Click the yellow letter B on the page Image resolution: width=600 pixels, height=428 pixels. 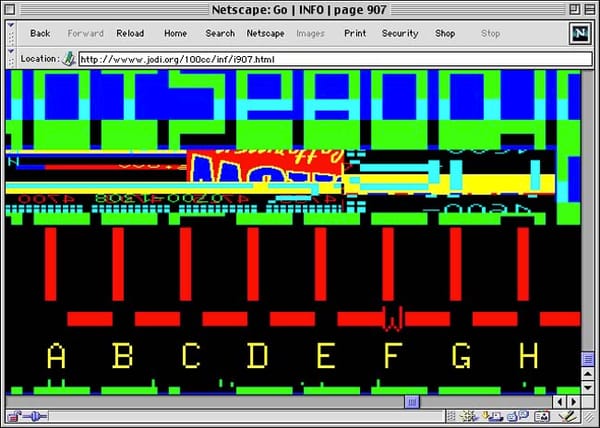(x=123, y=355)
